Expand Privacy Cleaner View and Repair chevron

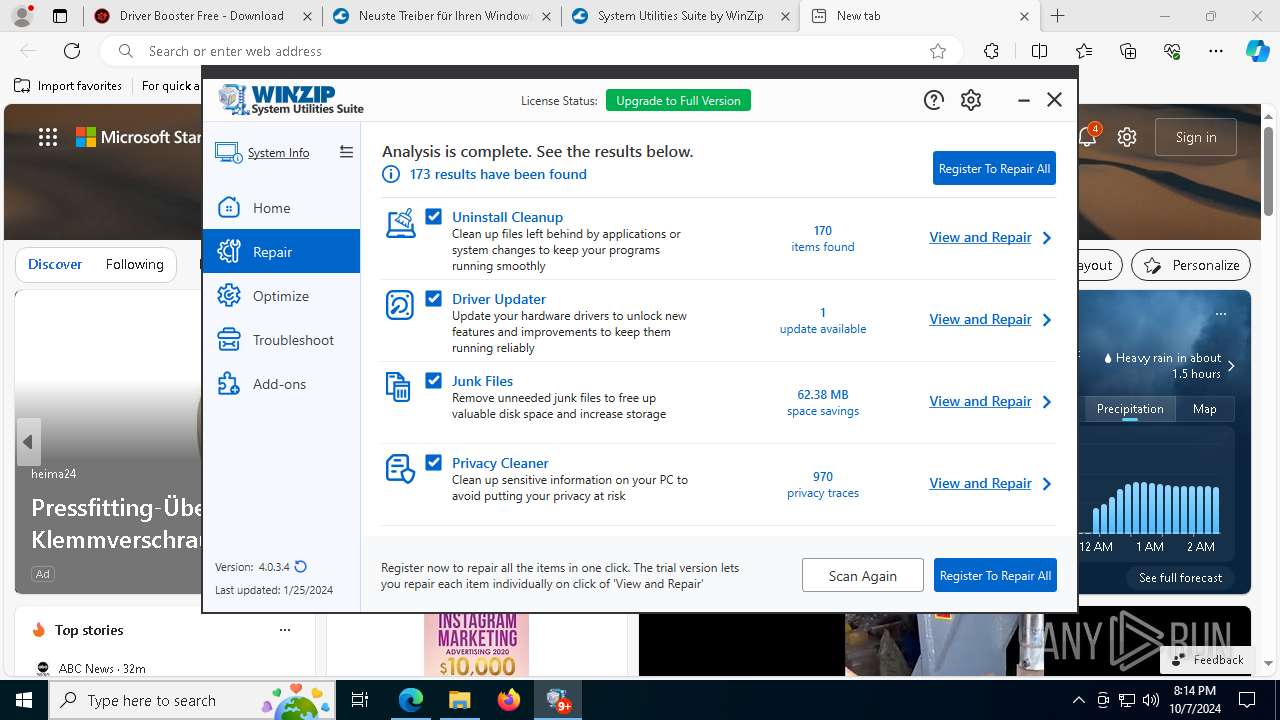pos(1047,484)
